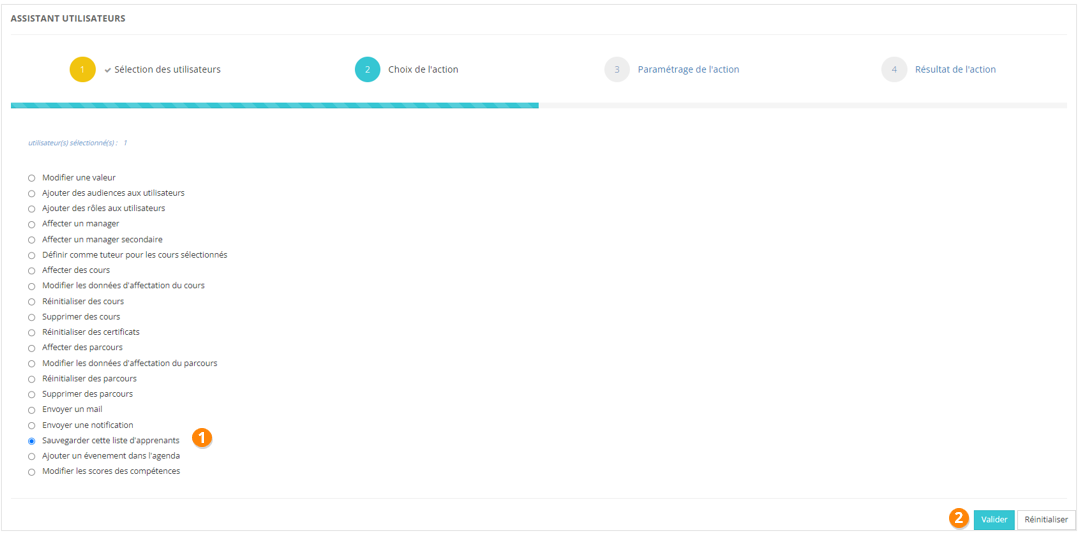This screenshot has height=533, width=1078.
Task: Click the grey step 3 circle icon
Action: [x=617, y=69]
